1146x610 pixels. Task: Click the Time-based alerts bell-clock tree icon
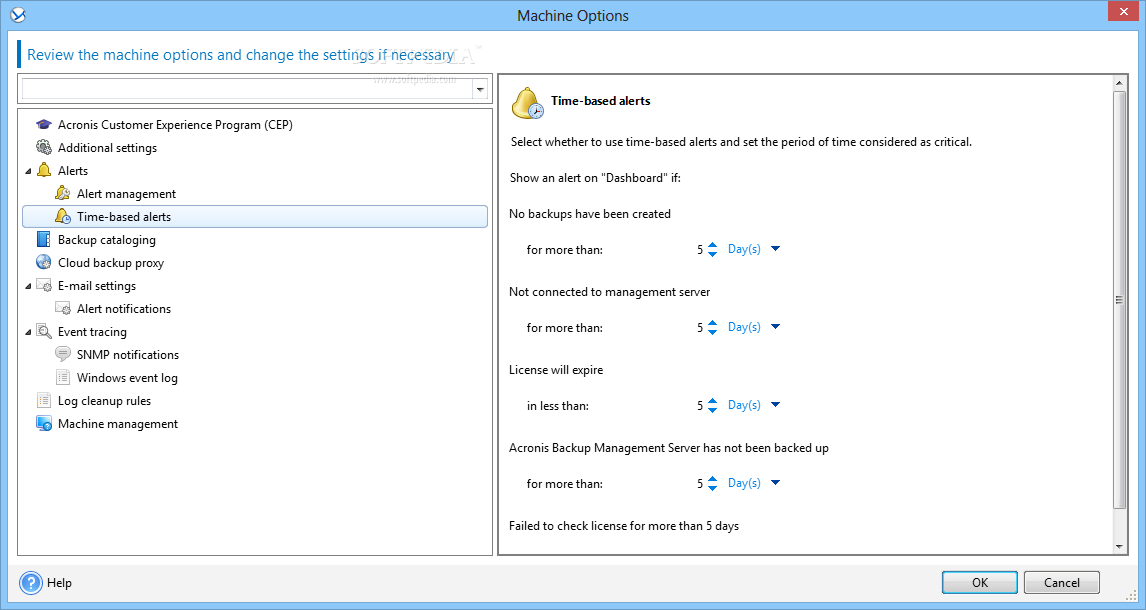[x=63, y=216]
